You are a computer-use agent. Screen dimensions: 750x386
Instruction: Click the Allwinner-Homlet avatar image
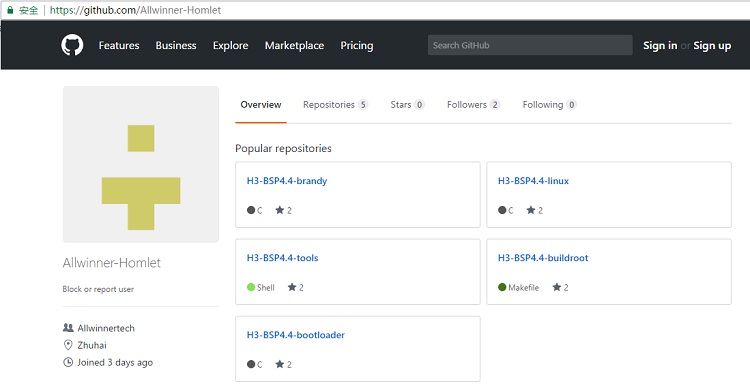click(x=141, y=164)
